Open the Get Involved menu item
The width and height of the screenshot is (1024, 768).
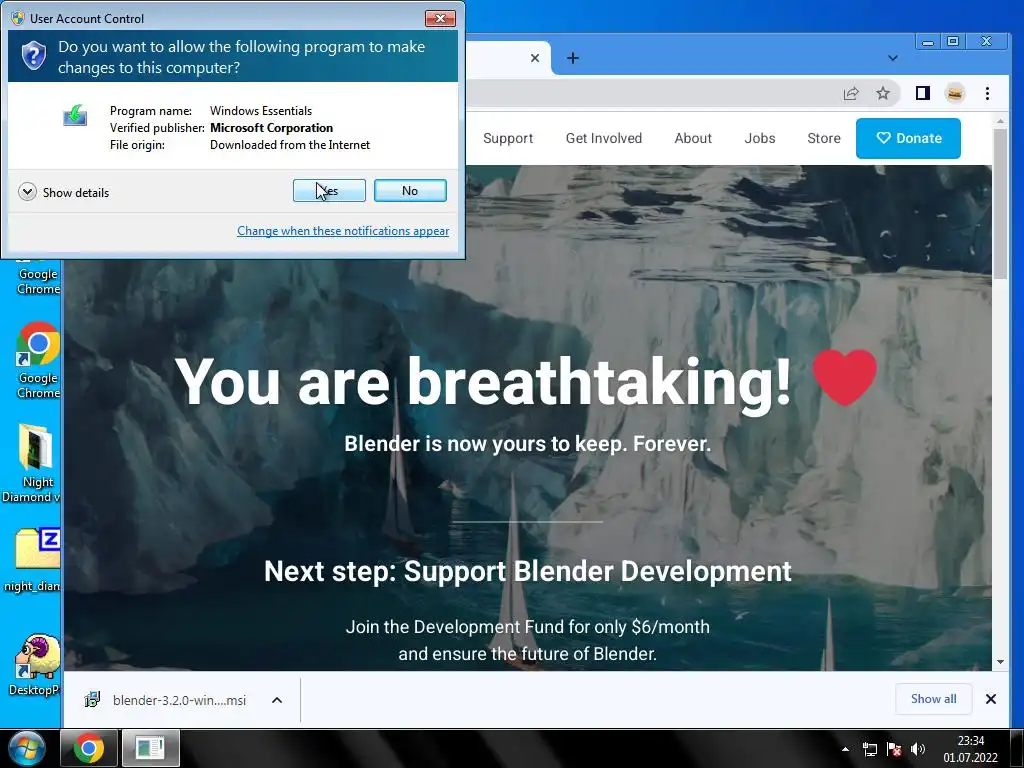click(x=604, y=138)
